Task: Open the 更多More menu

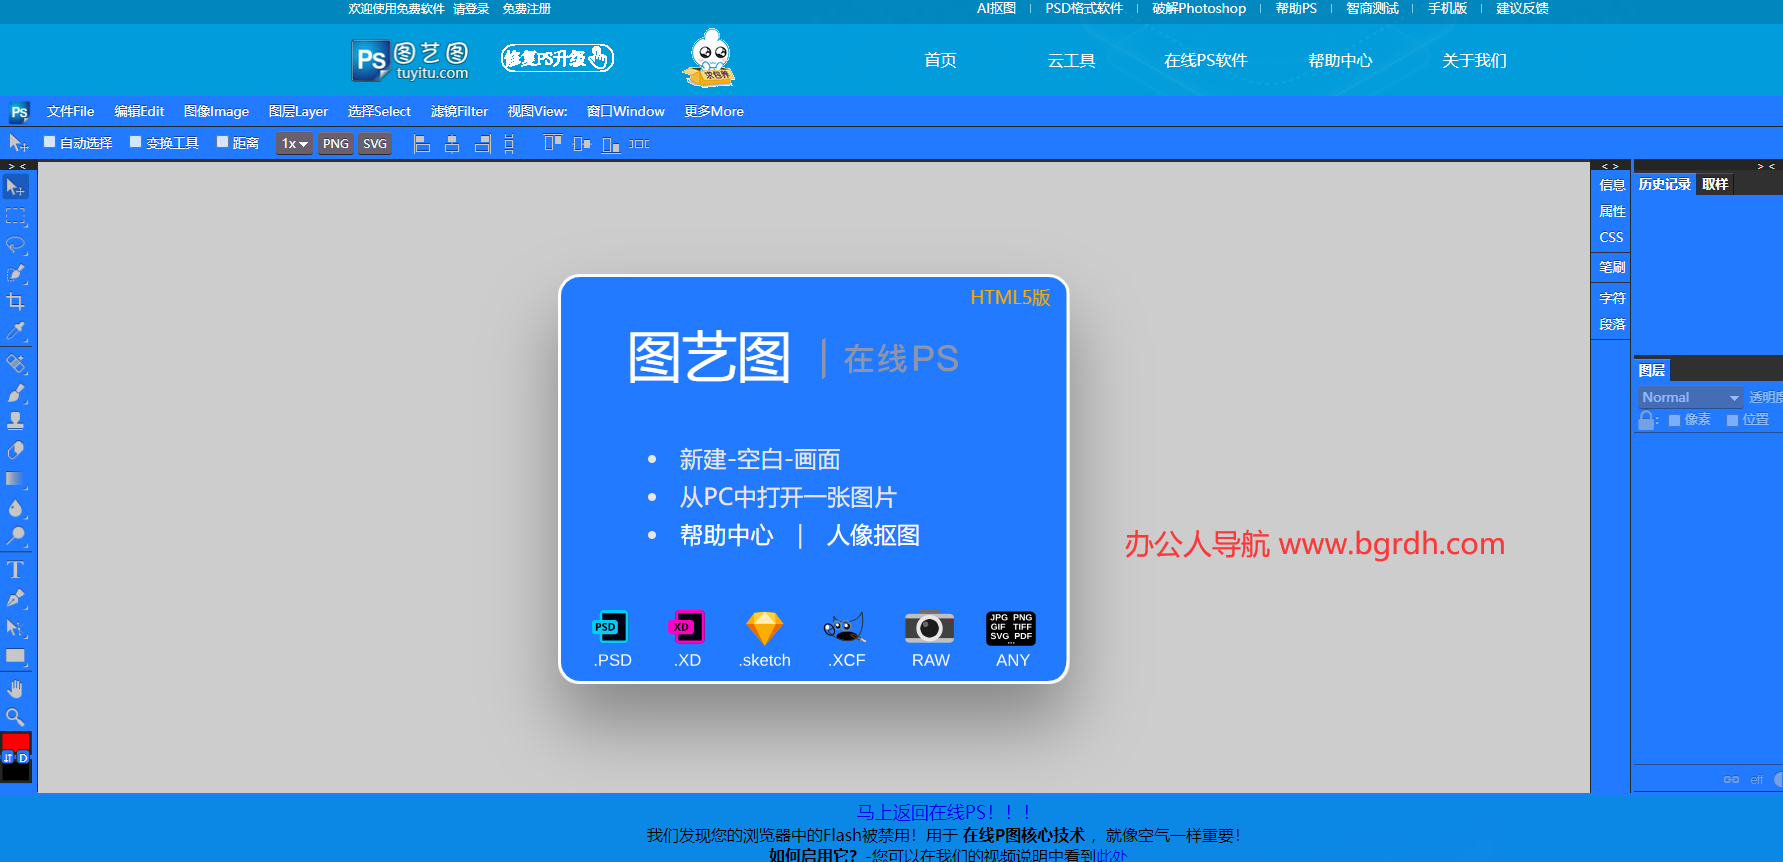Action: (714, 111)
